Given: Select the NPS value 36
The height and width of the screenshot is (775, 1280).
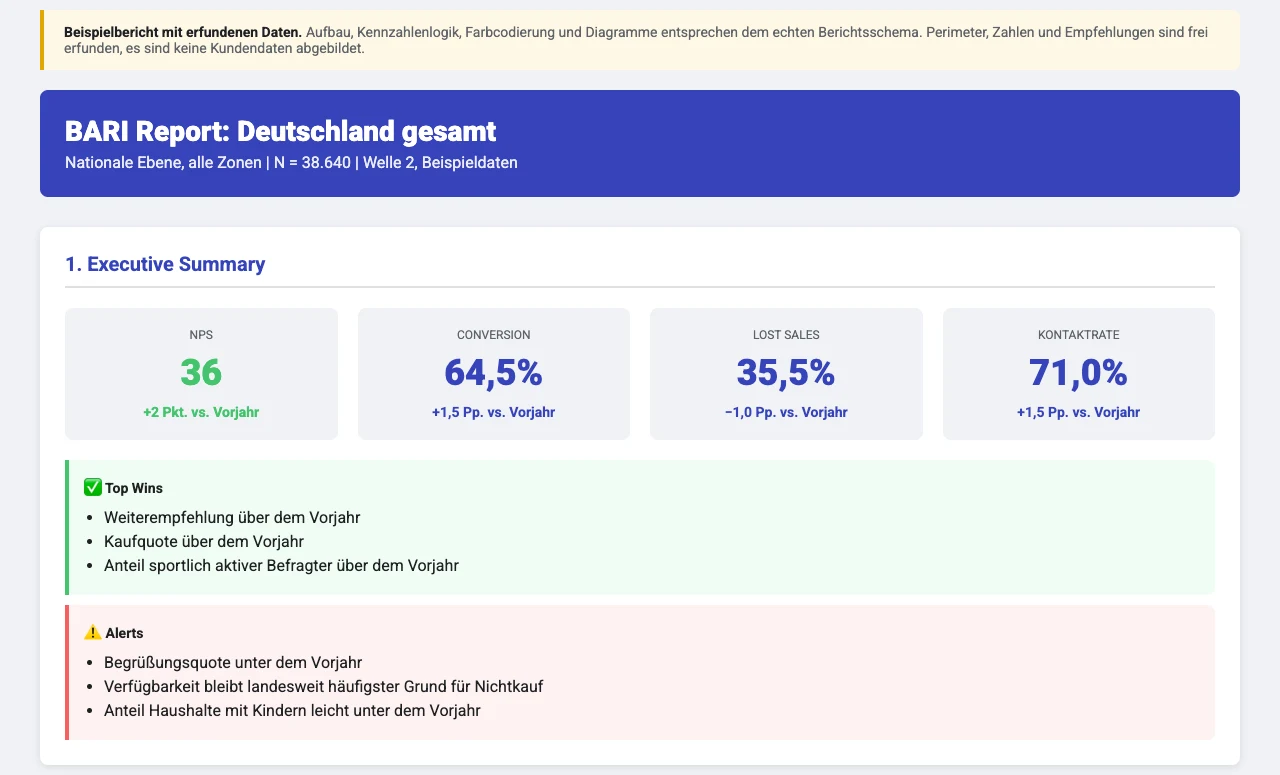Looking at the screenshot, I should pyautogui.click(x=201, y=372).
